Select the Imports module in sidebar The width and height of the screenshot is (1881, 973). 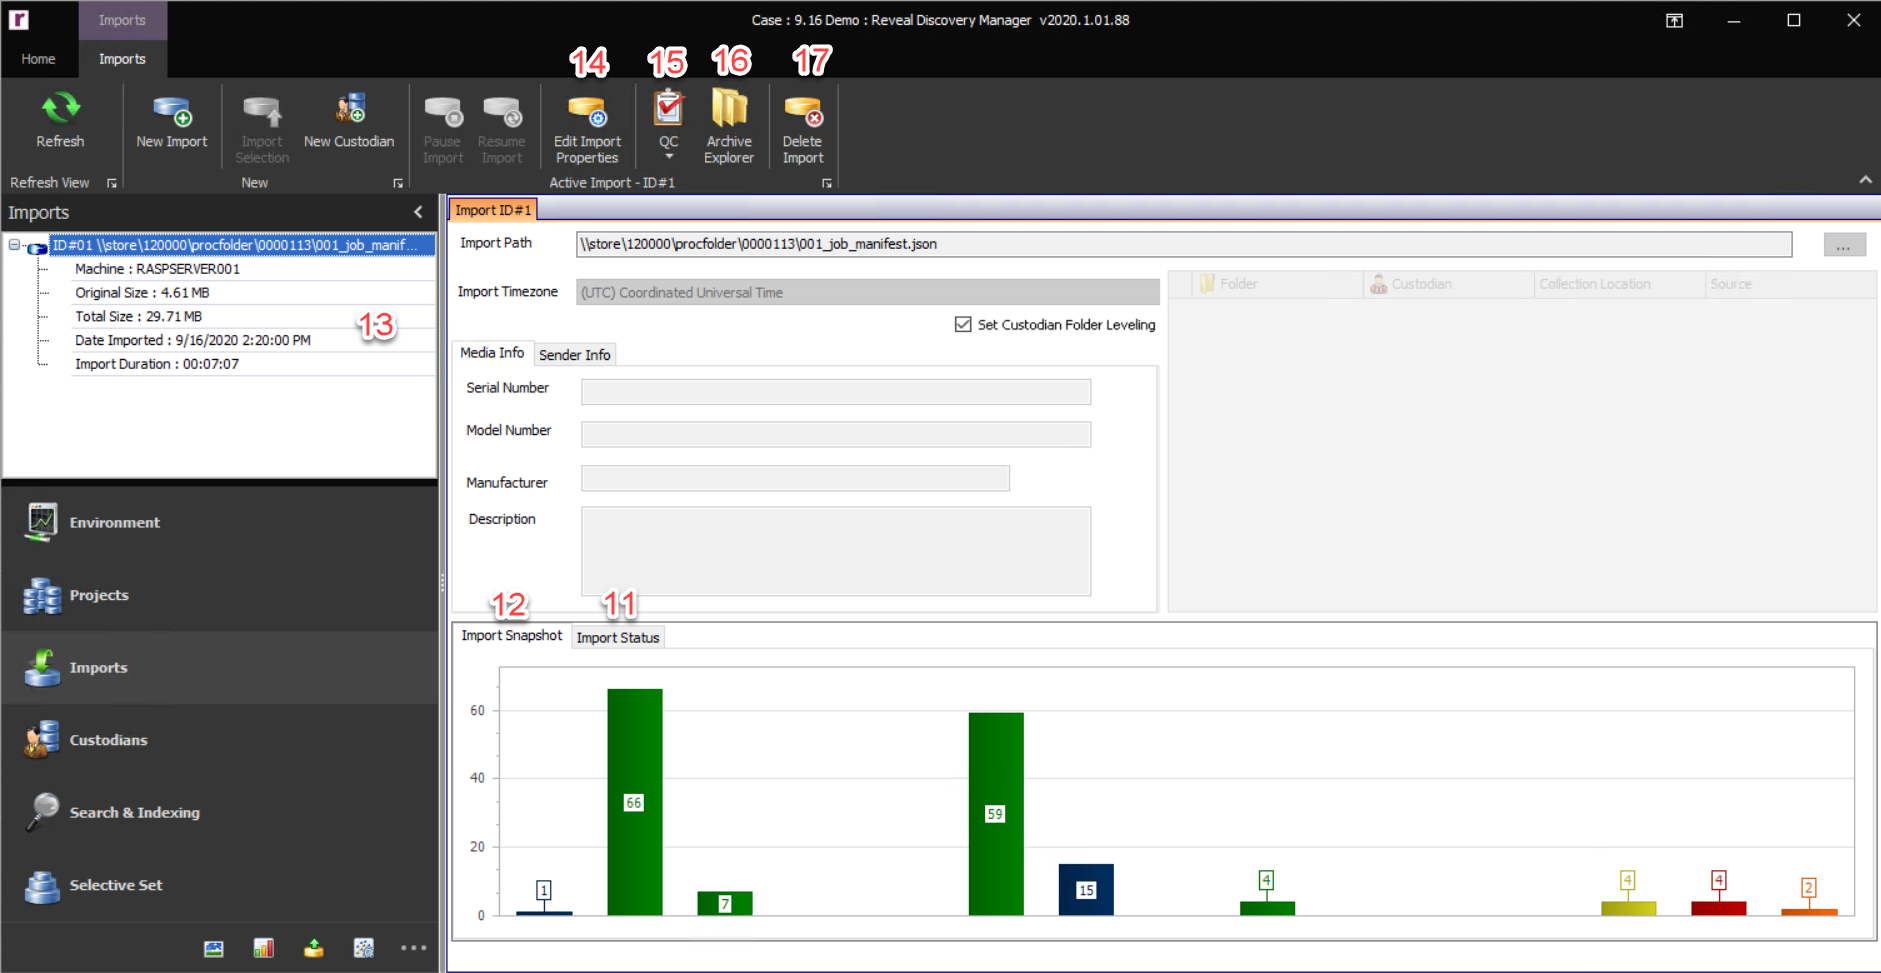pyautogui.click(x=219, y=667)
